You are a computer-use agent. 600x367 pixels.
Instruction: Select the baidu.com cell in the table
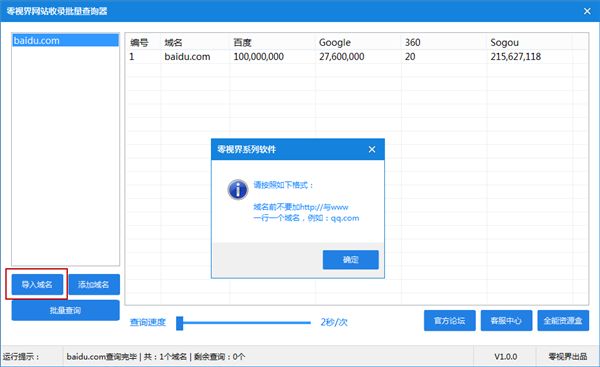pyautogui.click(x=188, y=57)
